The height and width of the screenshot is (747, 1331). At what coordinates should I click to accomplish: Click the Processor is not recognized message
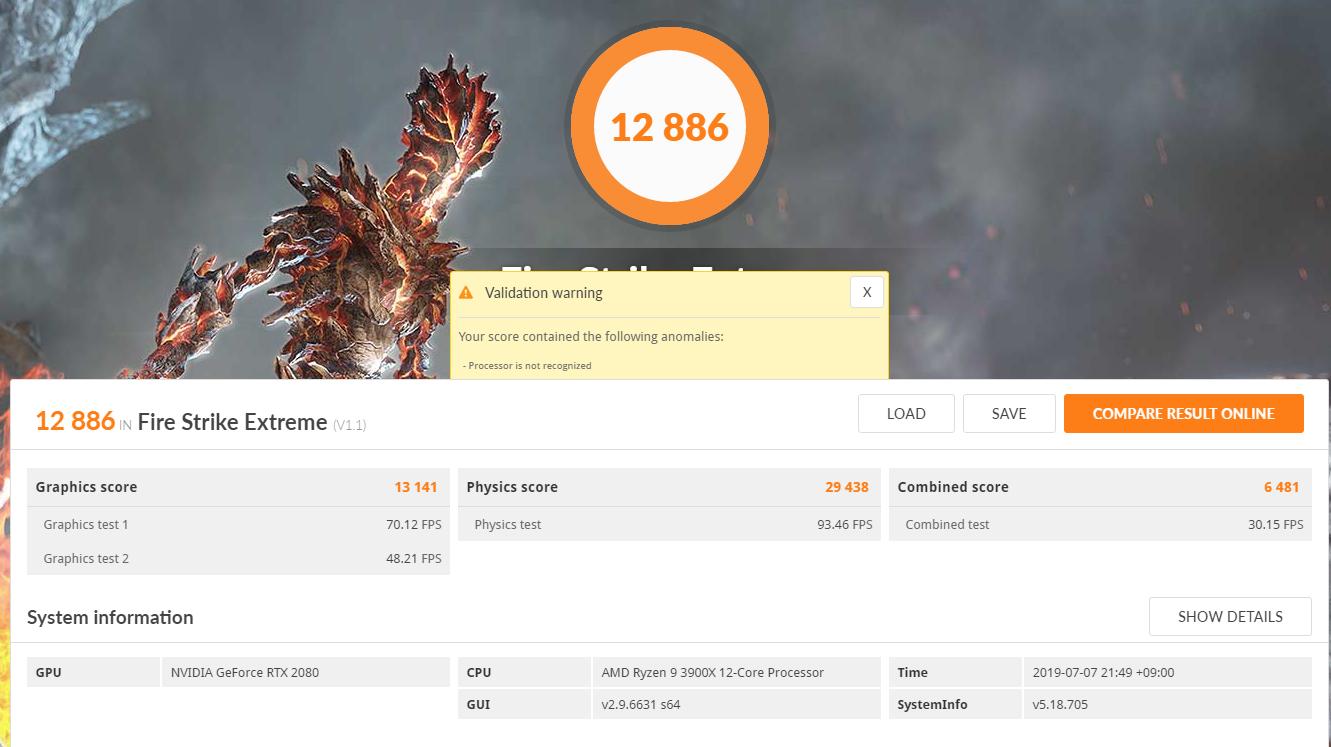[527, 365]
